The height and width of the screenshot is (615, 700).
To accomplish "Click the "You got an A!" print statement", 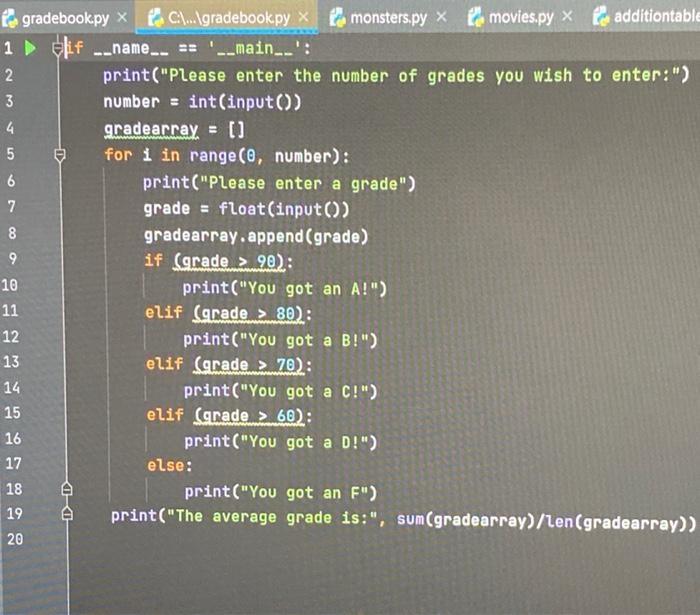I will point(284,289).
